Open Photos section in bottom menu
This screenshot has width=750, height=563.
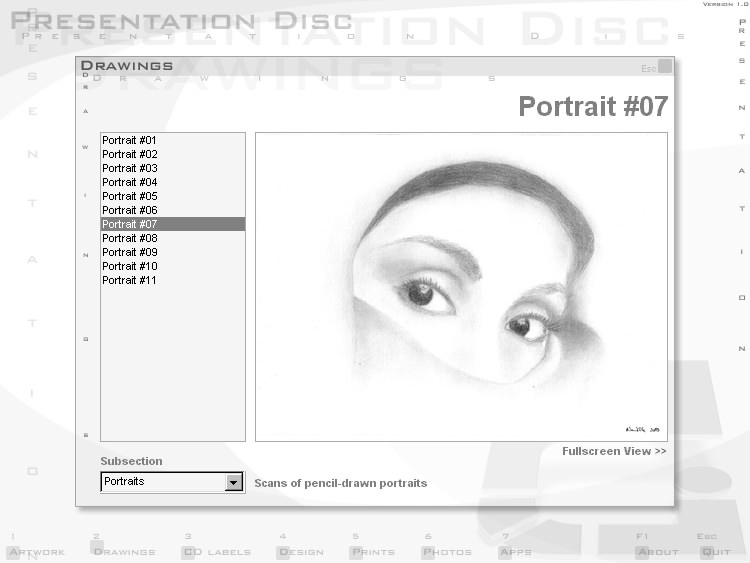[x=447, y=552]
